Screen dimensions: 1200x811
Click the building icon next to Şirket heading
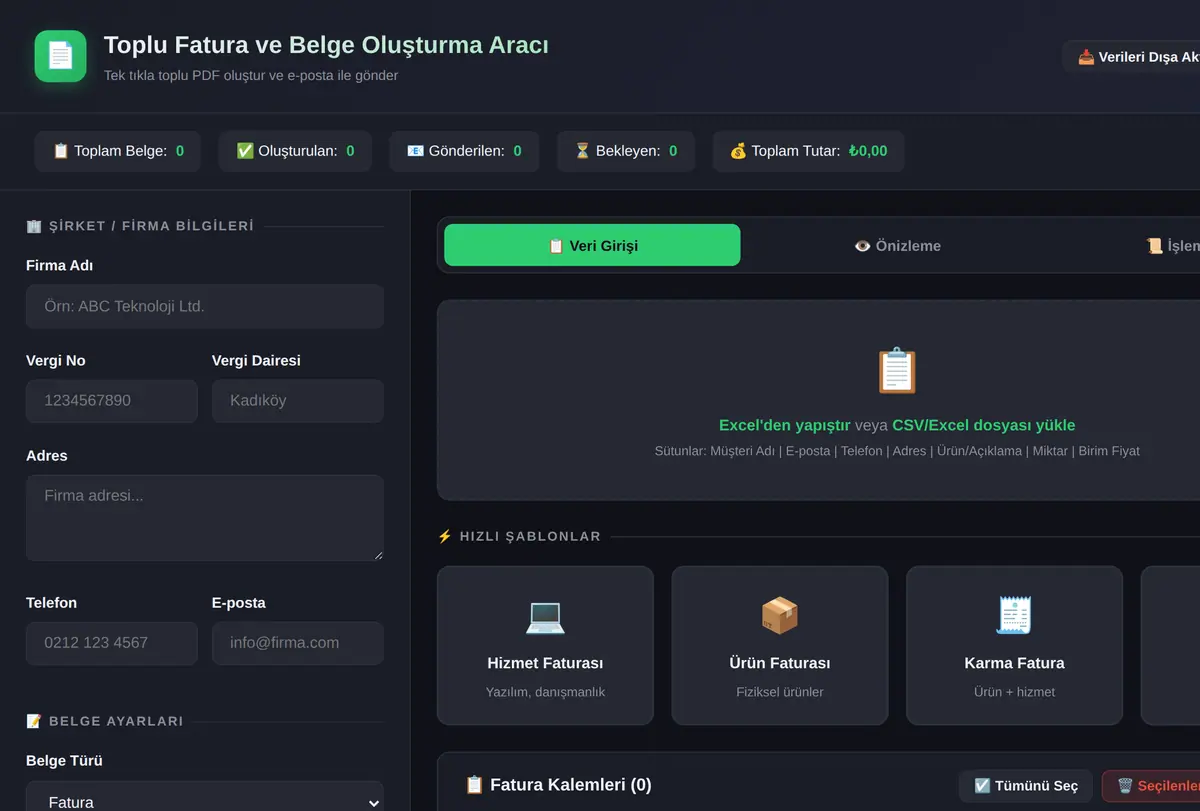coord(34,226)
